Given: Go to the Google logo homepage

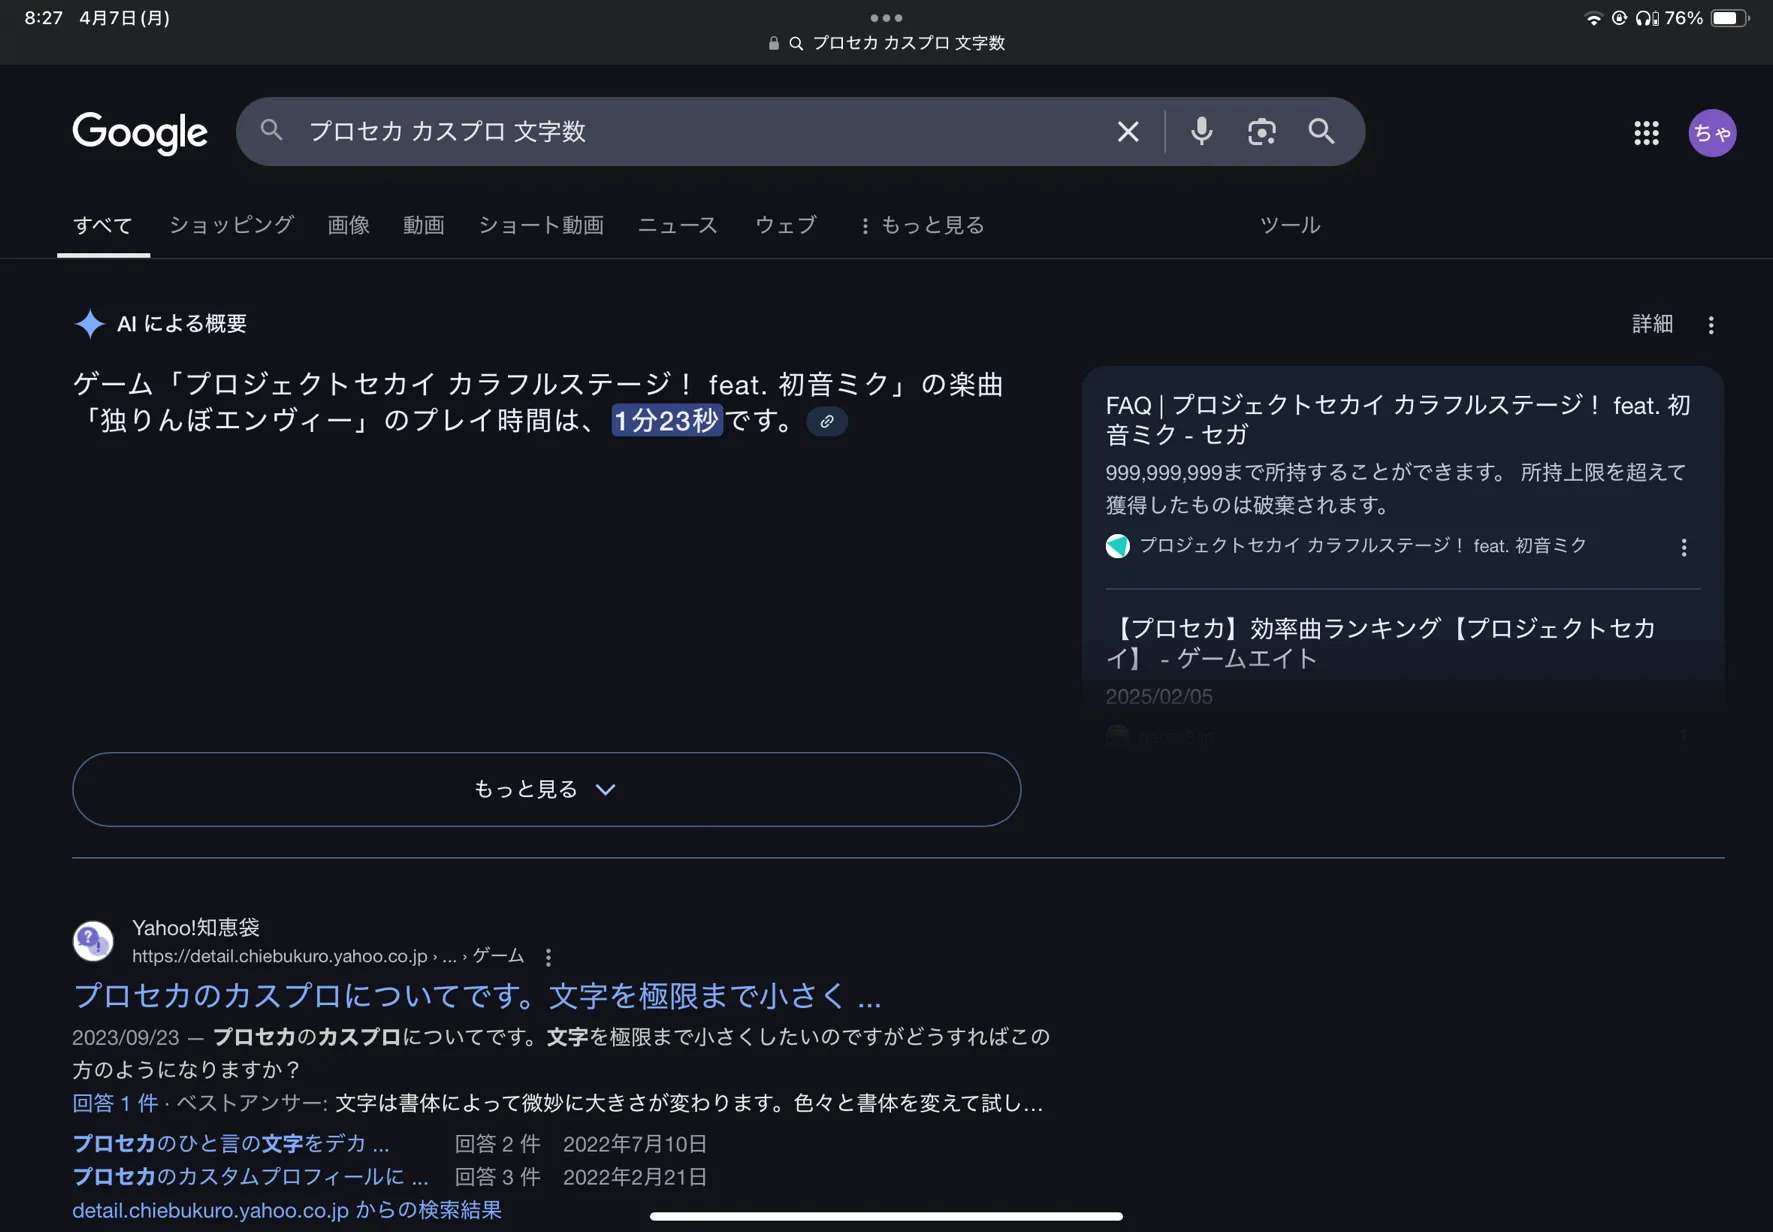Looking at the screenshot, I should tap(140, 133).
